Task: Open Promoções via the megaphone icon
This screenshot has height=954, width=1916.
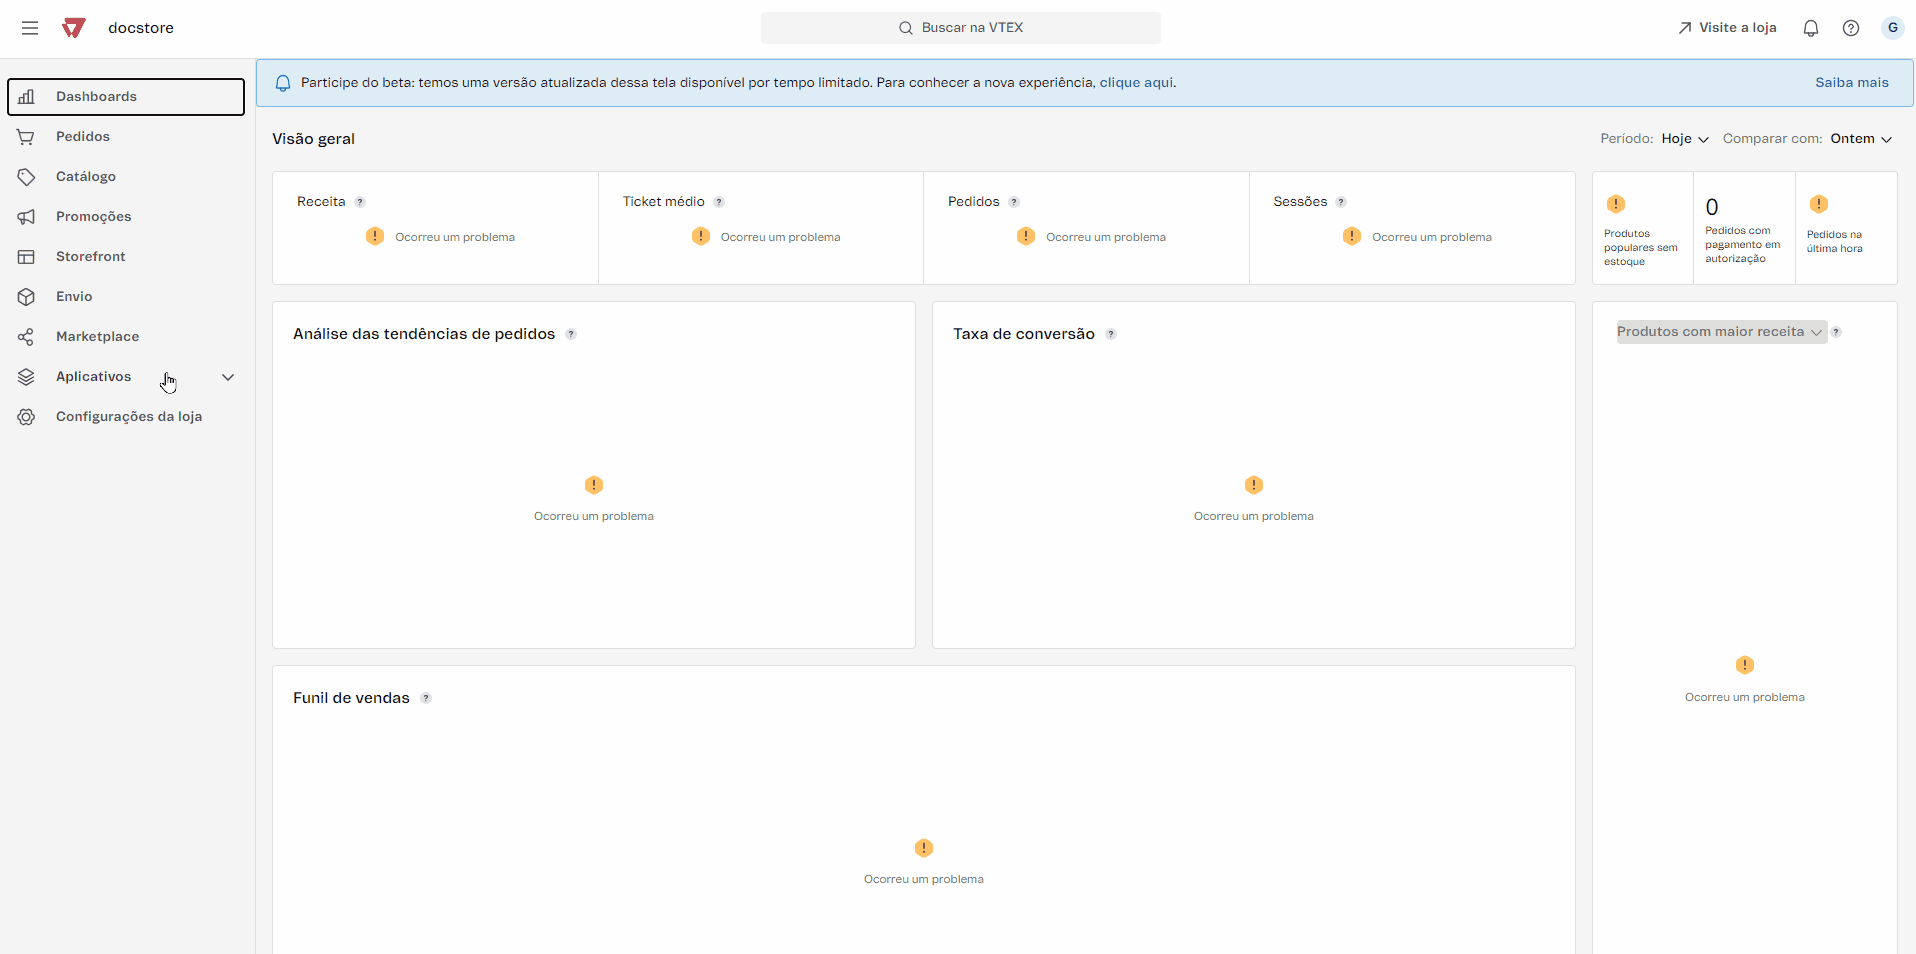Action: [x=26, y=217]
